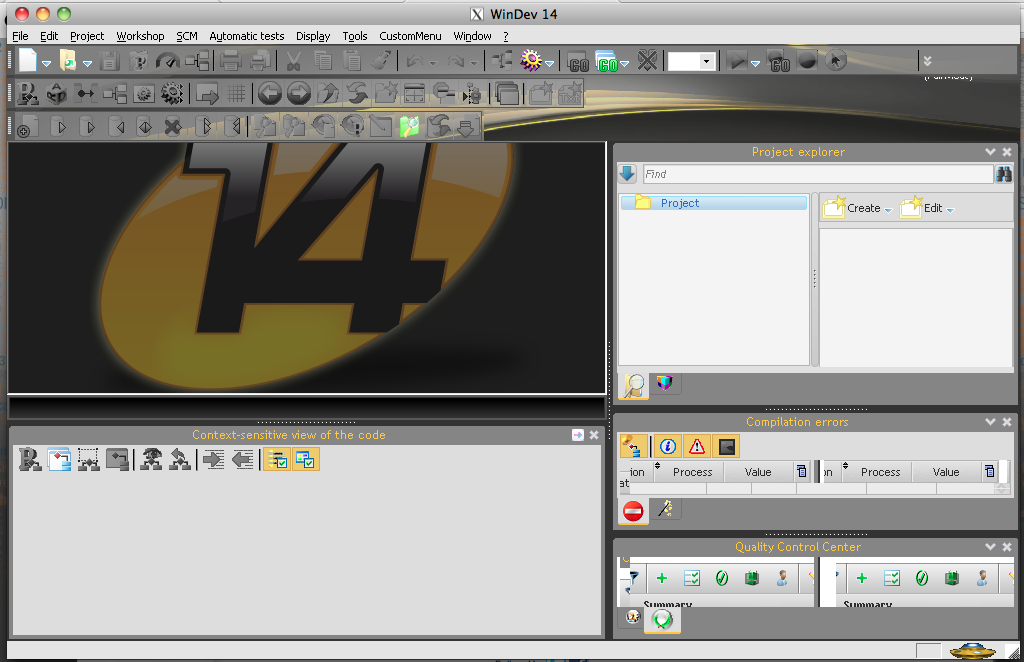This screenshot has width=1024, height=662.
Task: Click the Edit button in Project explorer
Action: (x=927, y=208)
